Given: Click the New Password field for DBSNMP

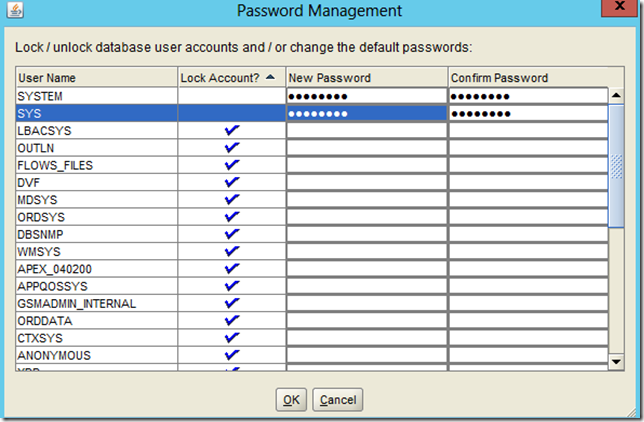Looking at the screenshot, I should coord(366,234).
